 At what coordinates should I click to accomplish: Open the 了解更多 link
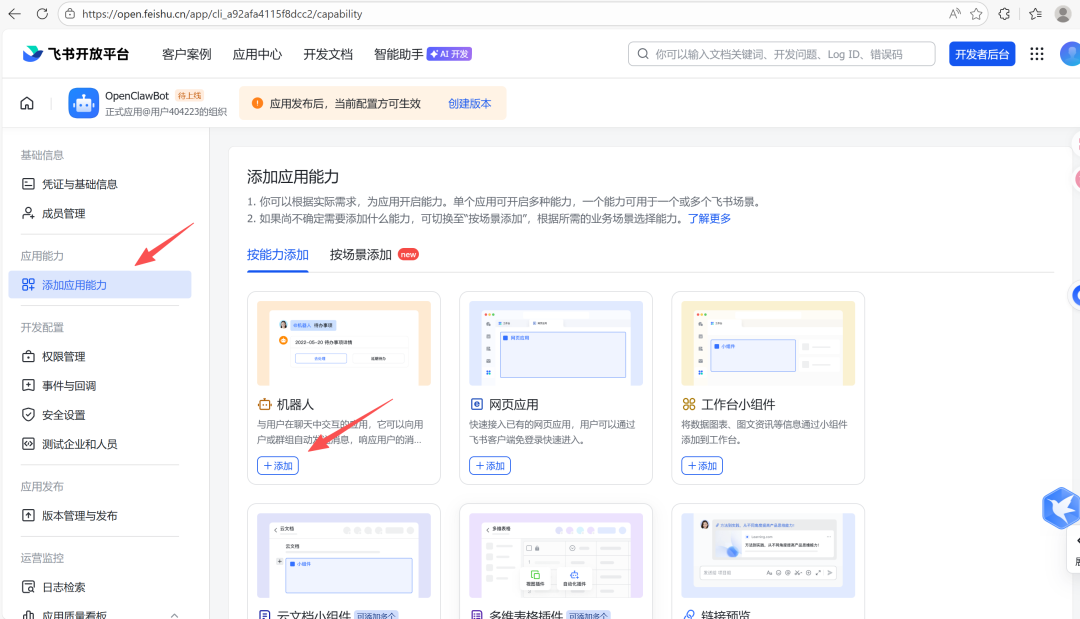point(709,218)
